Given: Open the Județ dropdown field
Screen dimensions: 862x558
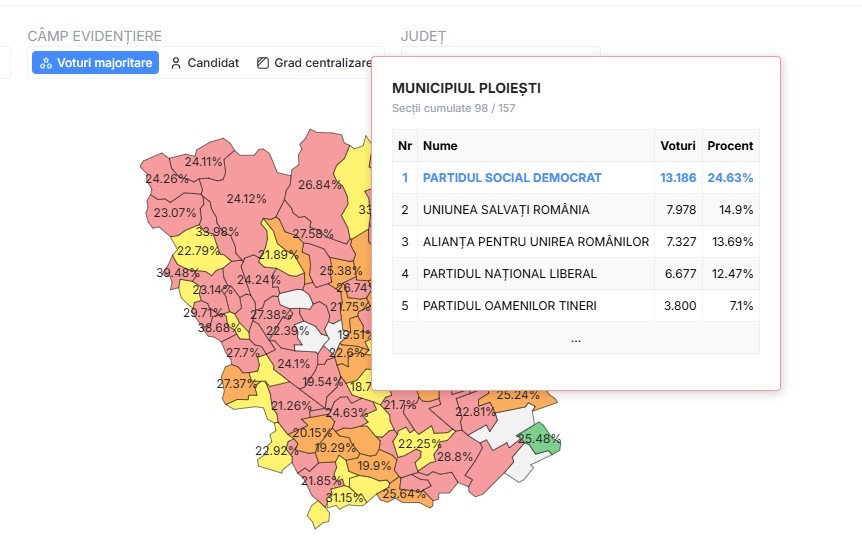Looking at the screenshot, I should [x=500, y=52].
